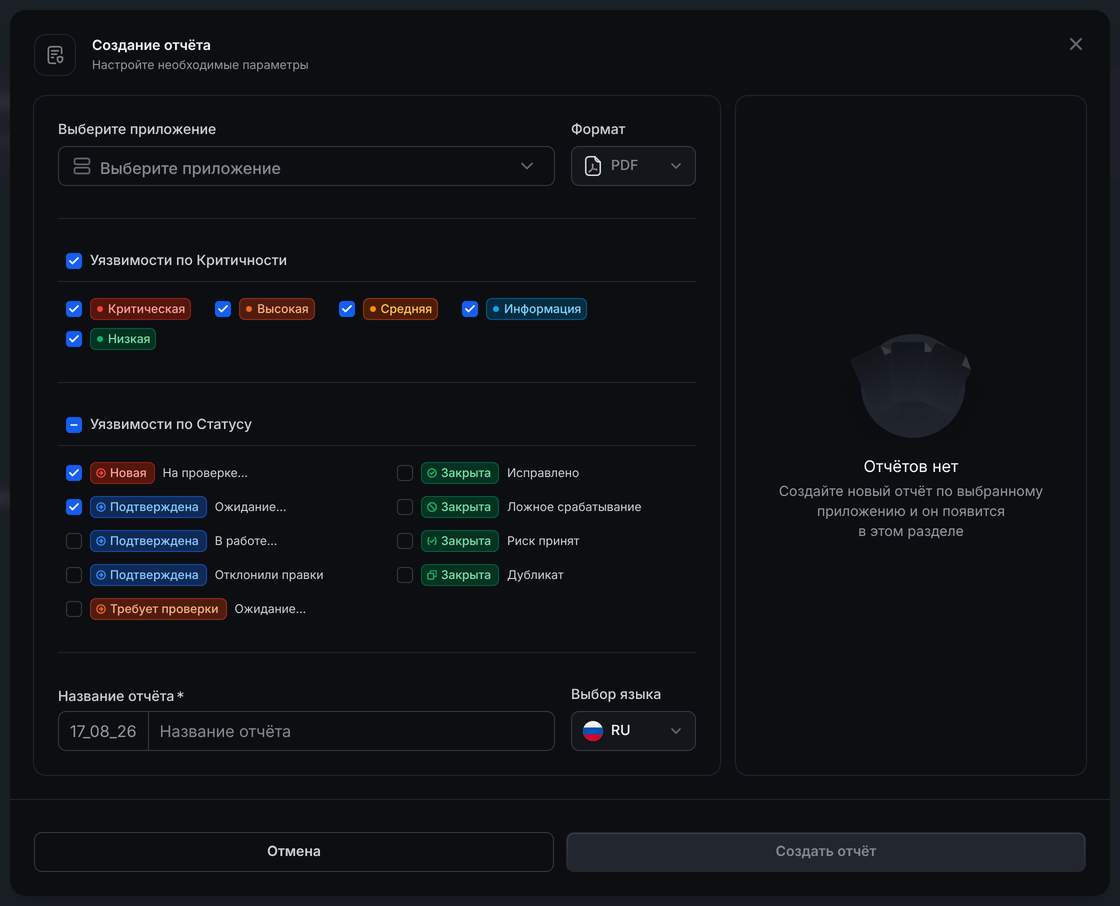Toggle the Уязвимости по Критичности checkbox
1120x906 pixels.
[x=74, y=261]
